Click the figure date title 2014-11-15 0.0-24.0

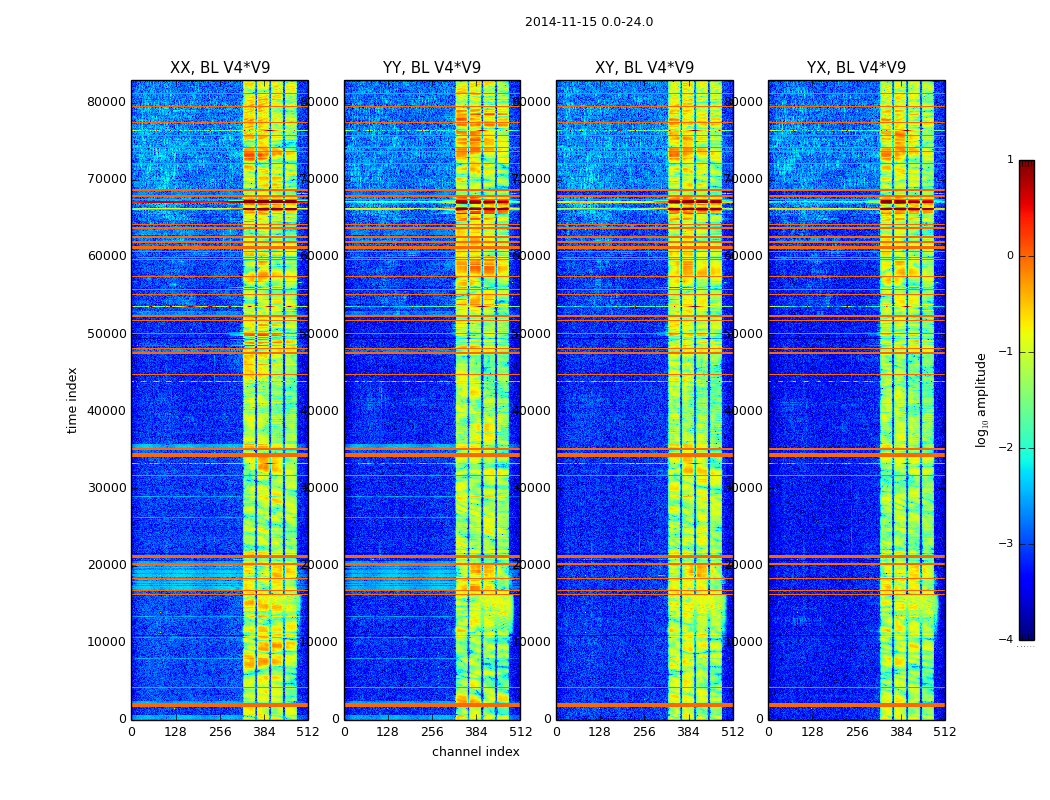589,22
